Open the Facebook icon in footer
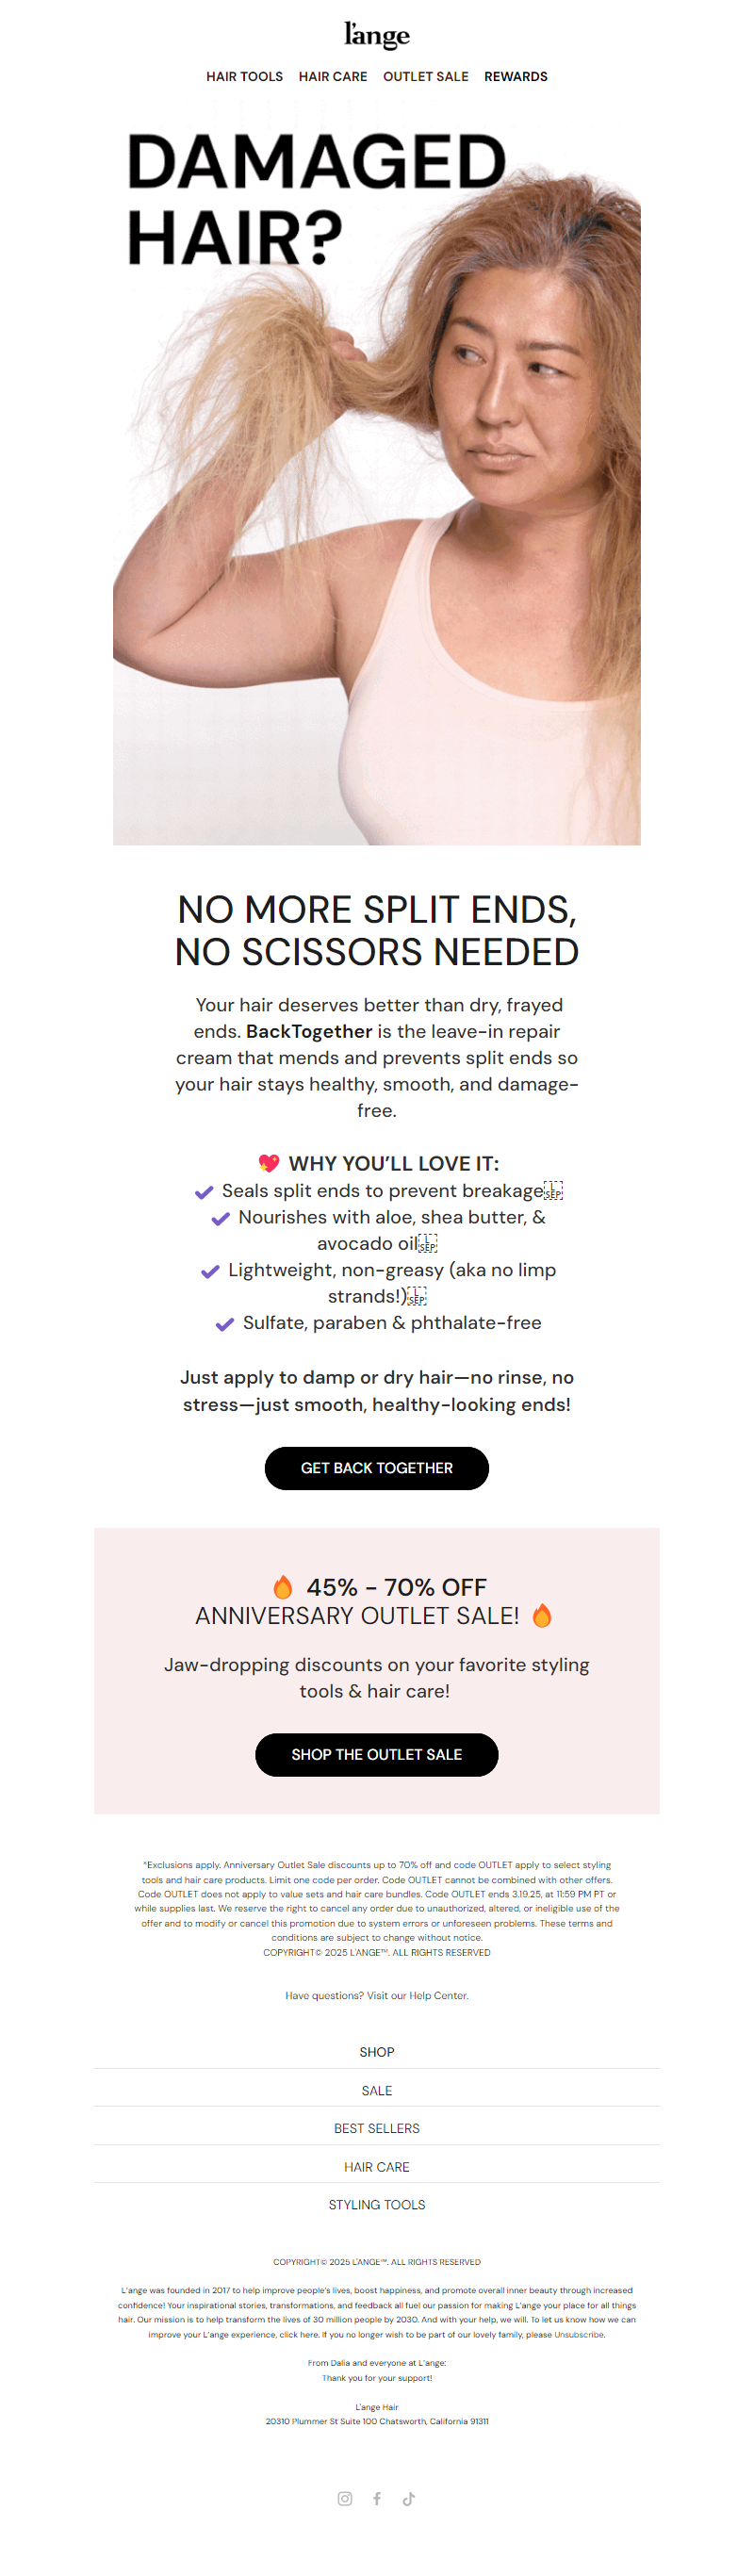Image resolution: width=754 pixels, height=2576 pixels. pyautogui.click(x=377, y=2498)
